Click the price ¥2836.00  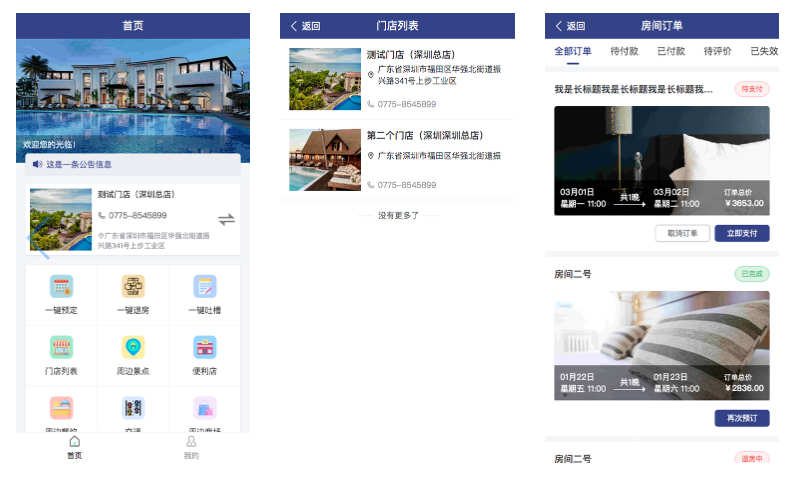[x=744, y=388]
